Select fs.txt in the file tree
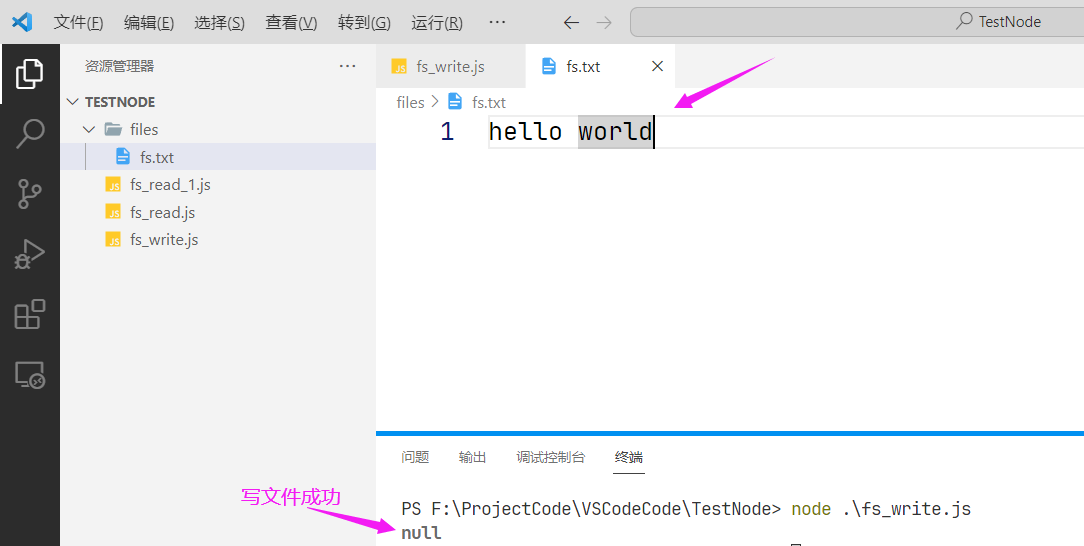This screenshot has width=1084, height=546. (x=218, y=157)
